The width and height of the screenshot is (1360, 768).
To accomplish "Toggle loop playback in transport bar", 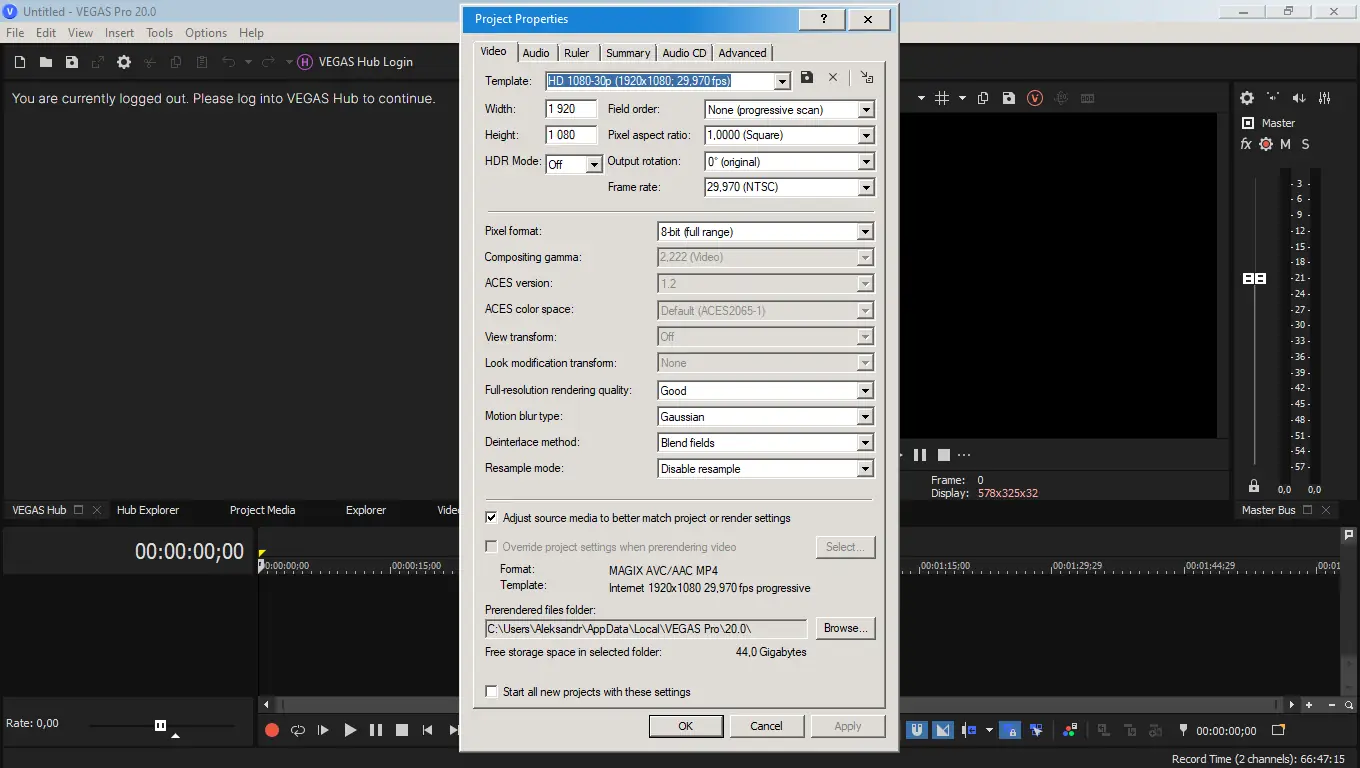I will [x=298, y=730].
